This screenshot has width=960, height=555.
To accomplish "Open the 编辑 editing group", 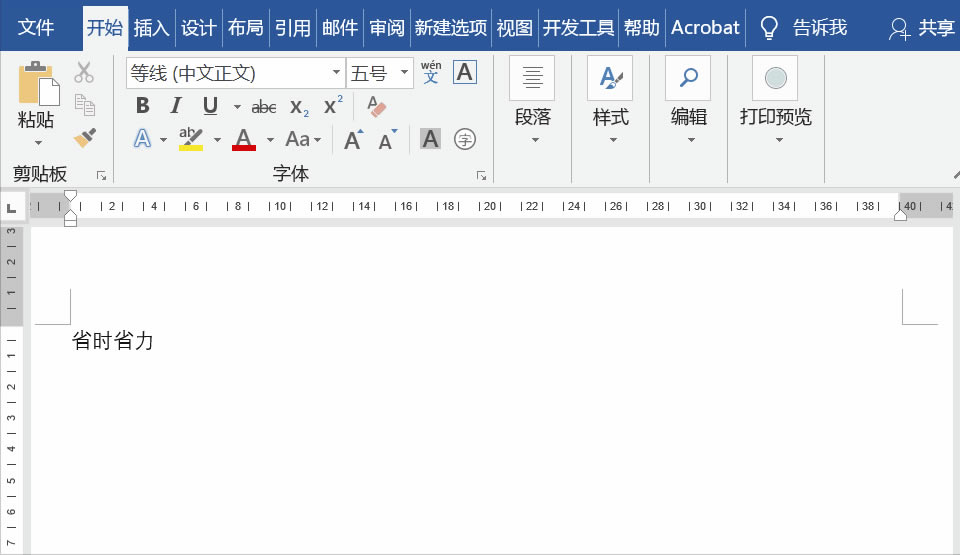I will 688,101.
